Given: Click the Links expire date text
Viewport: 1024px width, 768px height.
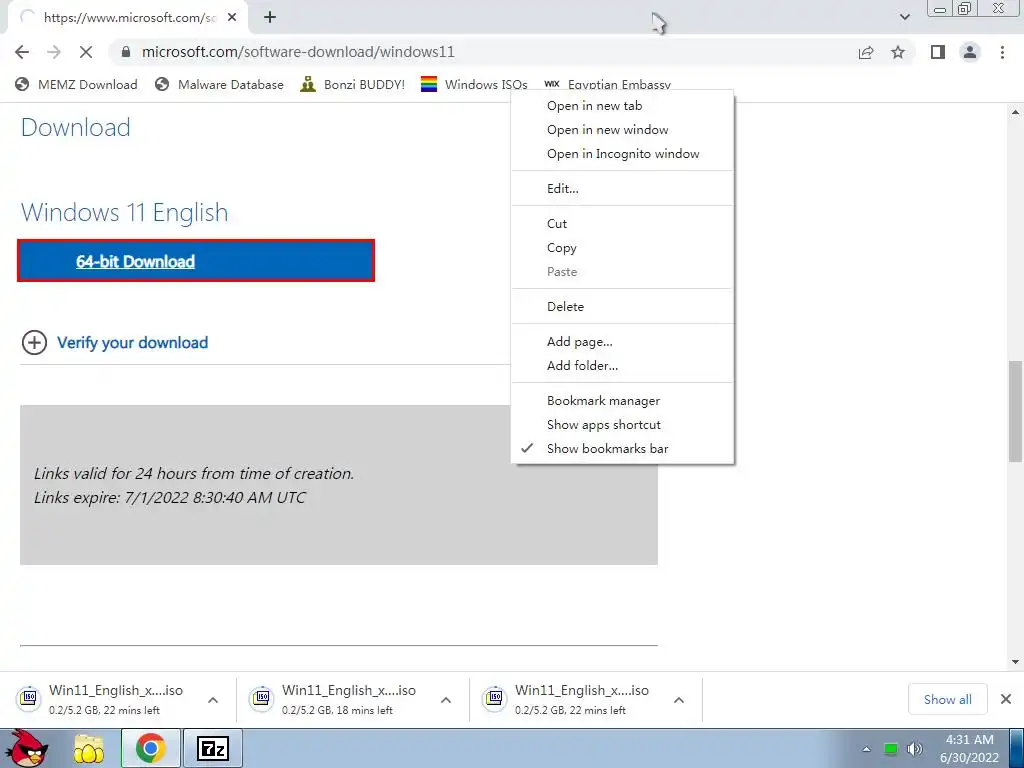Looking at the screenshot, I should 169,498.
